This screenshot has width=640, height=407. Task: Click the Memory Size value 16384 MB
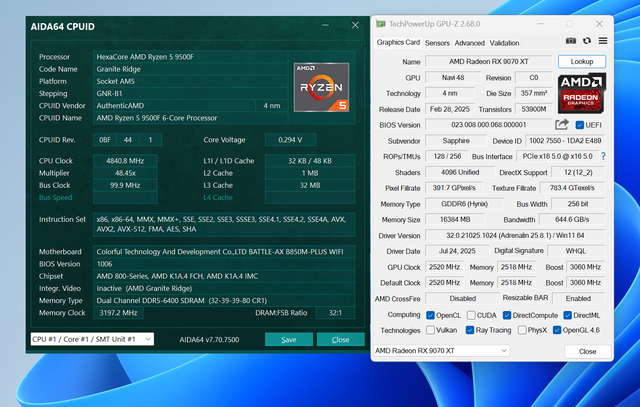(x=455, y=220)
